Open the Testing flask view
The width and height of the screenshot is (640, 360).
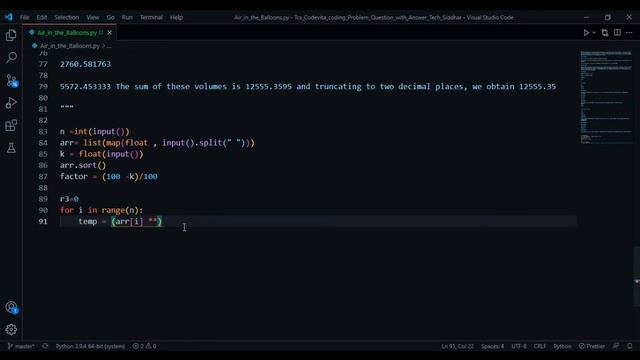[x=11, y=148]
